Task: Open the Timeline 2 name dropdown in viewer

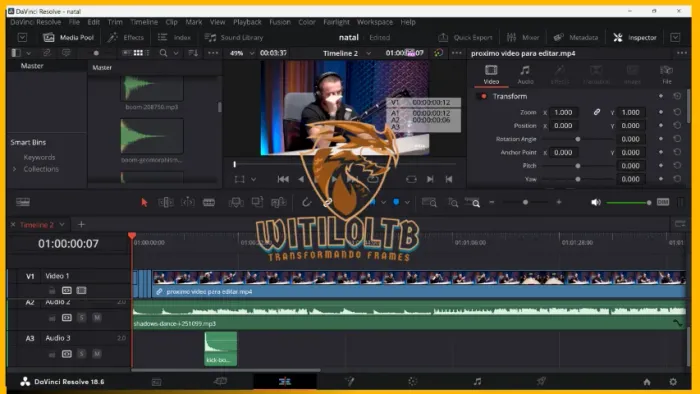Action: coord(368,53)
